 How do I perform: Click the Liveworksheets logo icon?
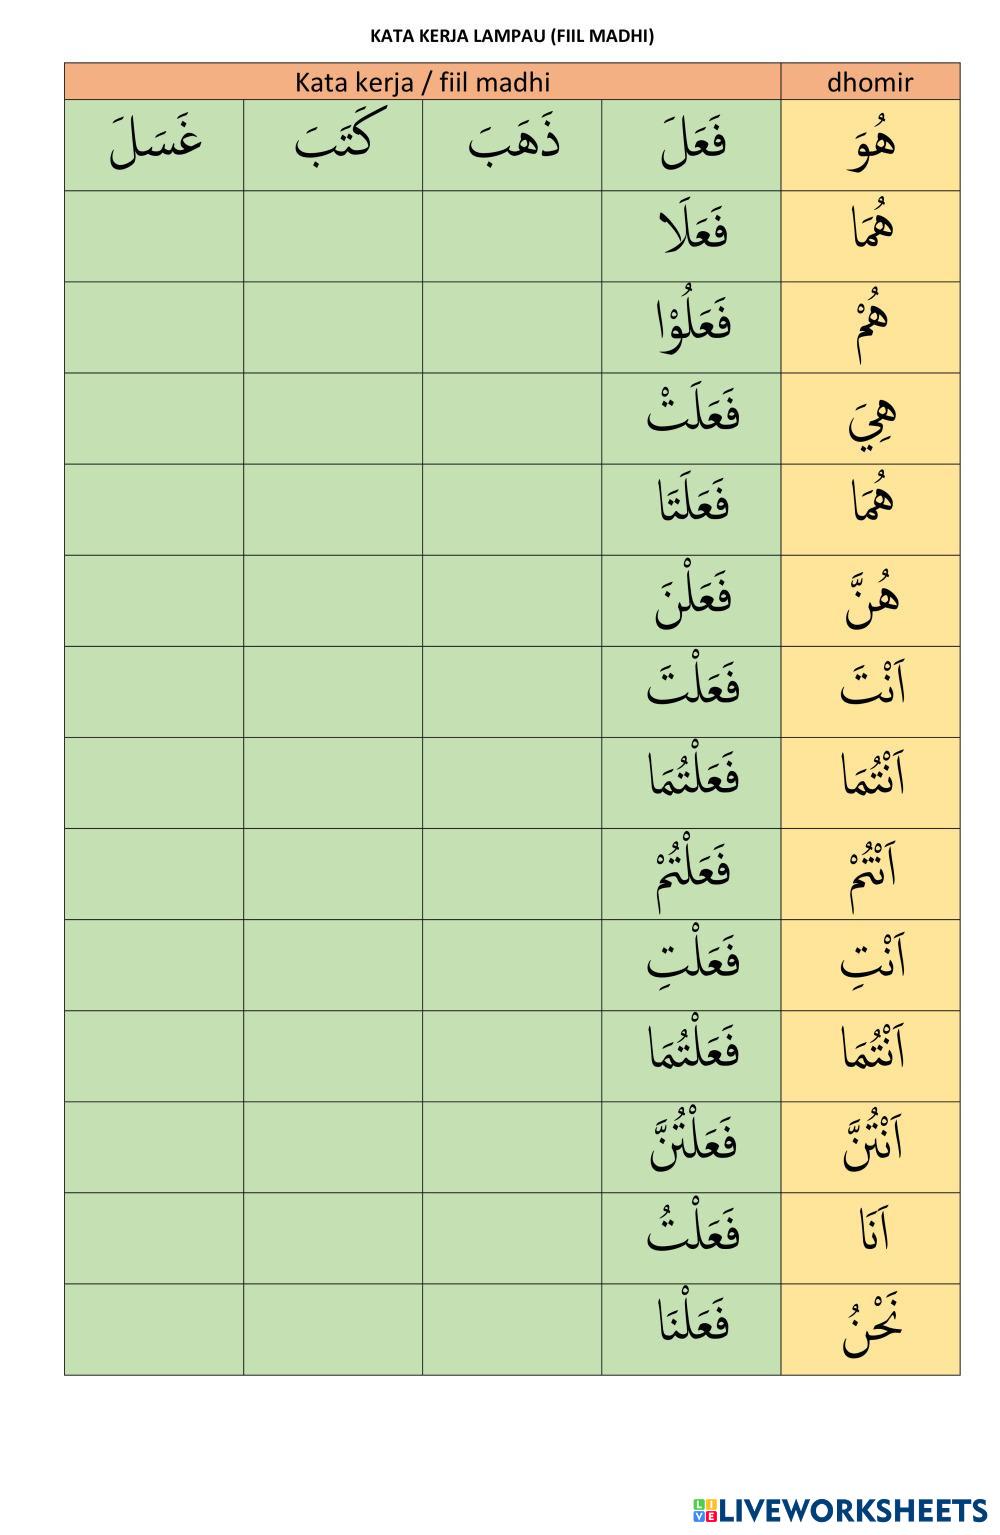(x=704, y=1510)
